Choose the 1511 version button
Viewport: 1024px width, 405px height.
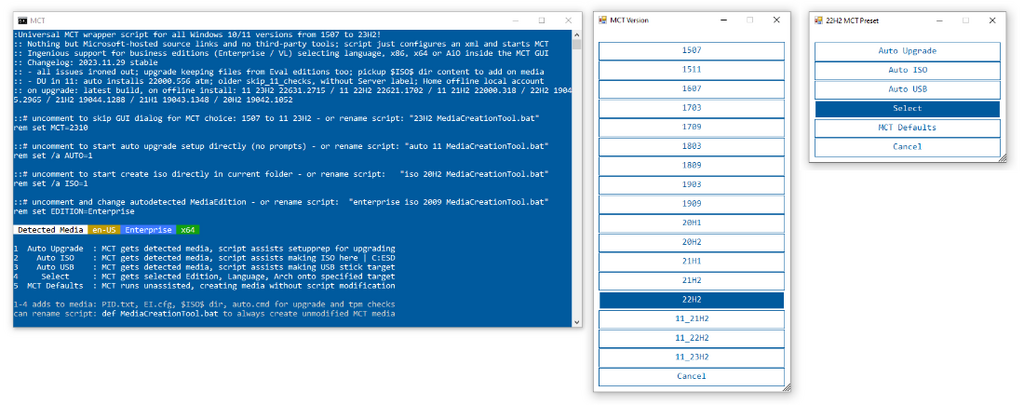[x=692, y=70]
